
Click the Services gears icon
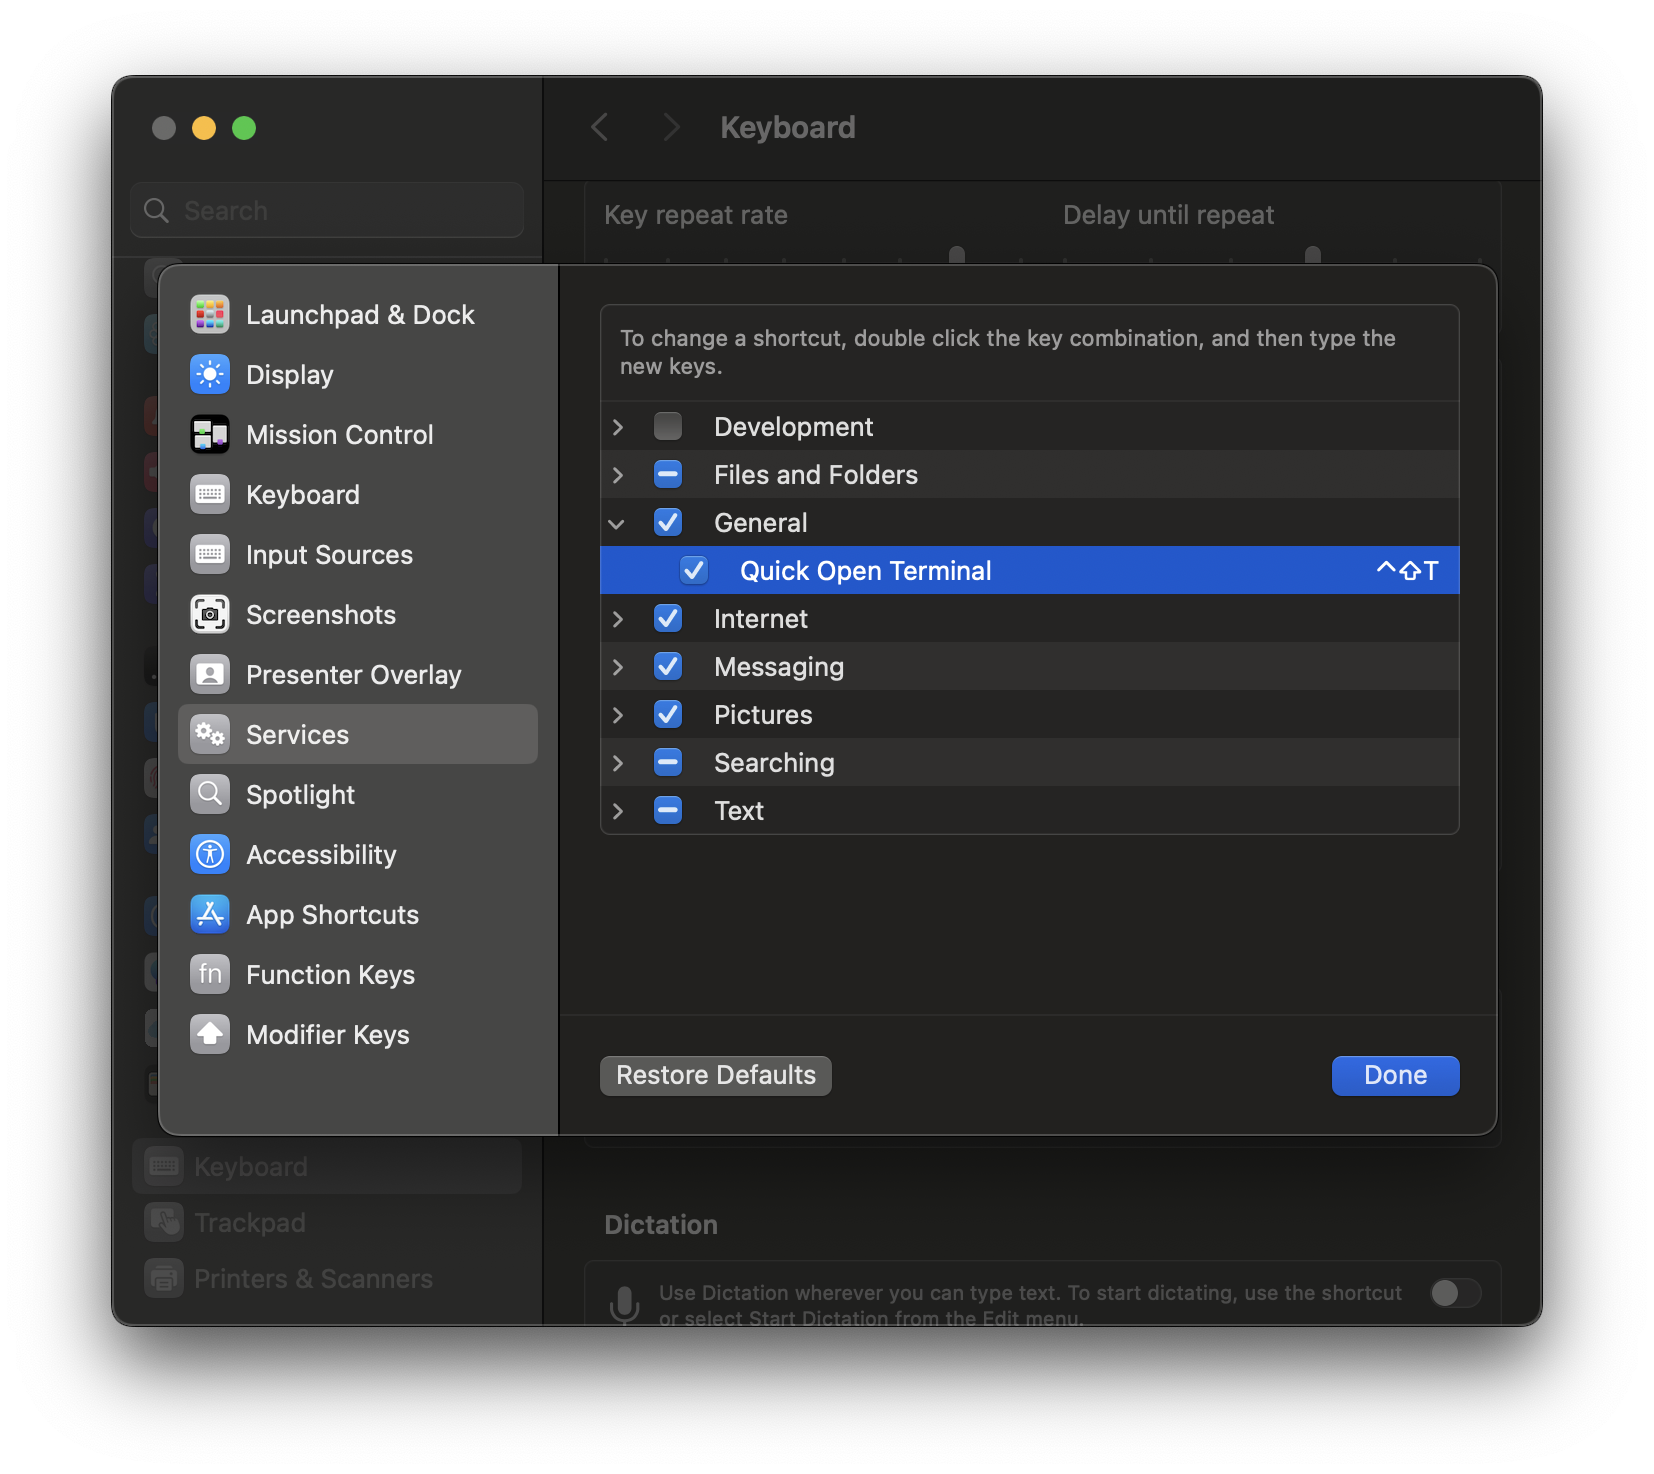pyautogui.click(x=210, y=735)
